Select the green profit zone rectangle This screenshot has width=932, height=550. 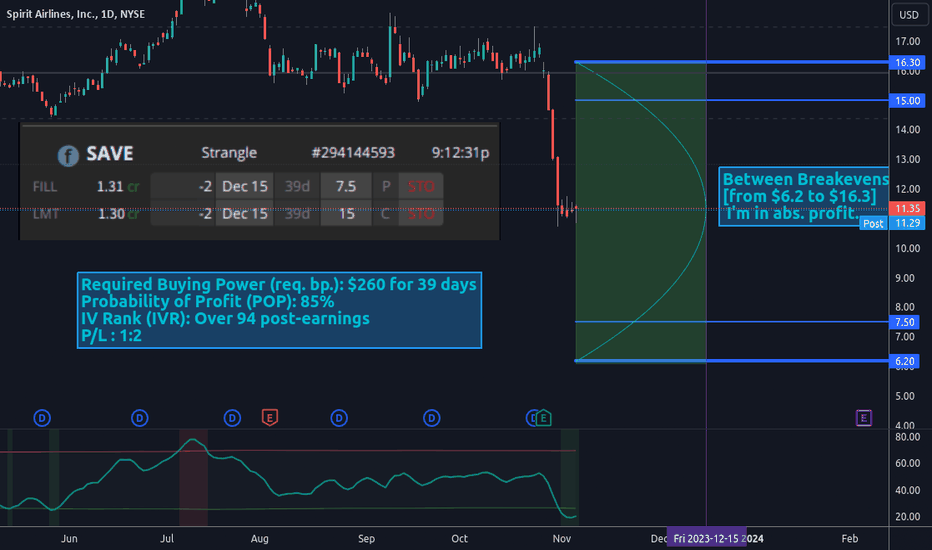click(x=641, y=211)
